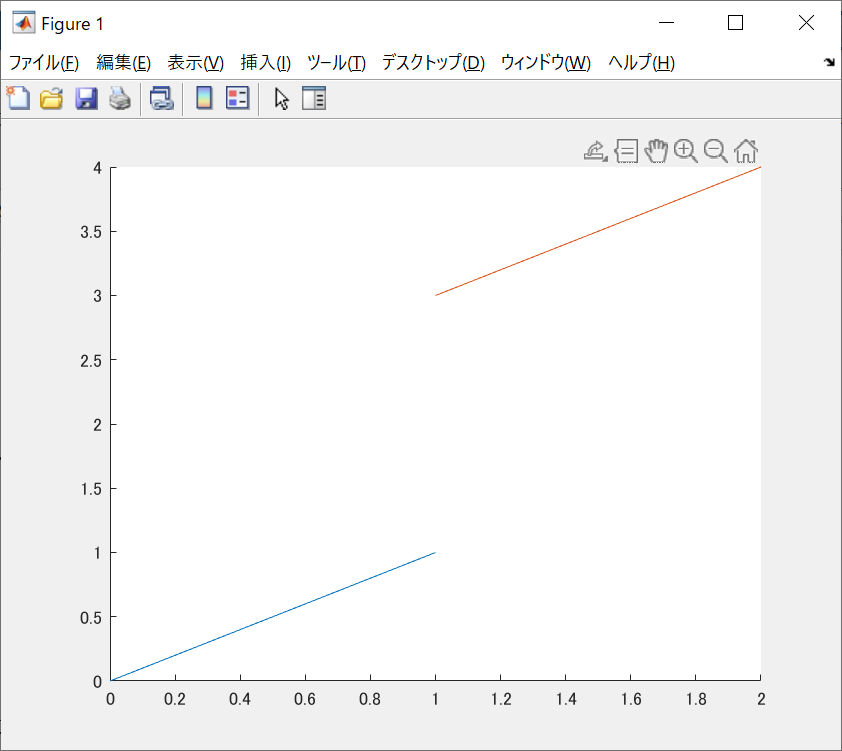Save the figure with floppy icon
The width and height of the screenshot is (842, 751).
click(86, 99)
